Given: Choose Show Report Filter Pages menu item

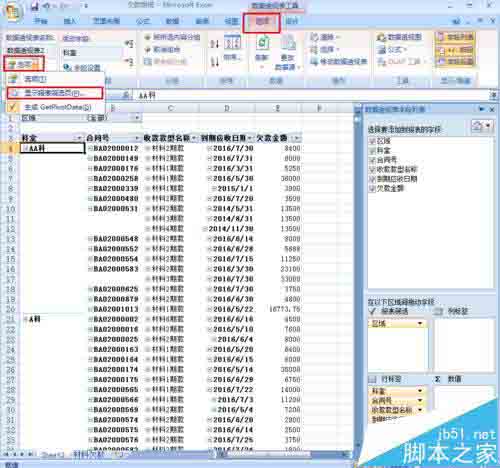Looking at the screenshot, I should coord(55,93).
